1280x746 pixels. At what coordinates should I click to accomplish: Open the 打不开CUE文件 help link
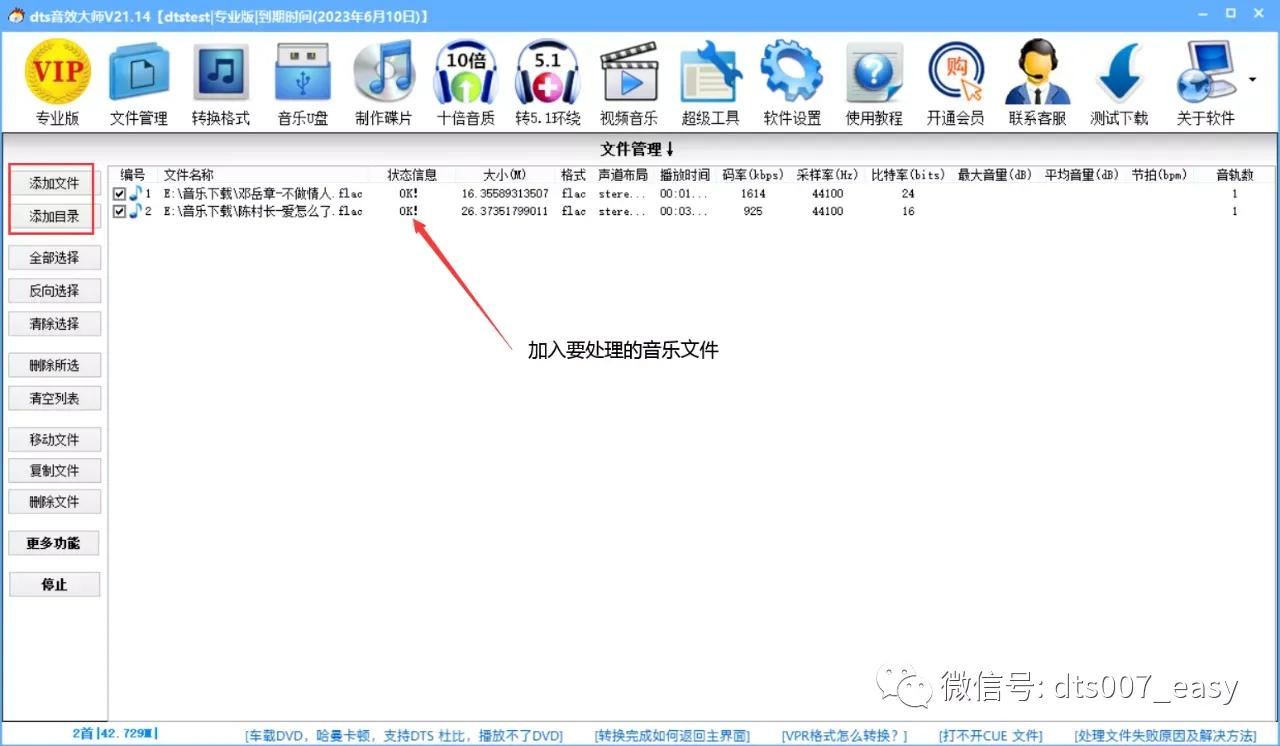pyautogui.click(x=989, y=734)
